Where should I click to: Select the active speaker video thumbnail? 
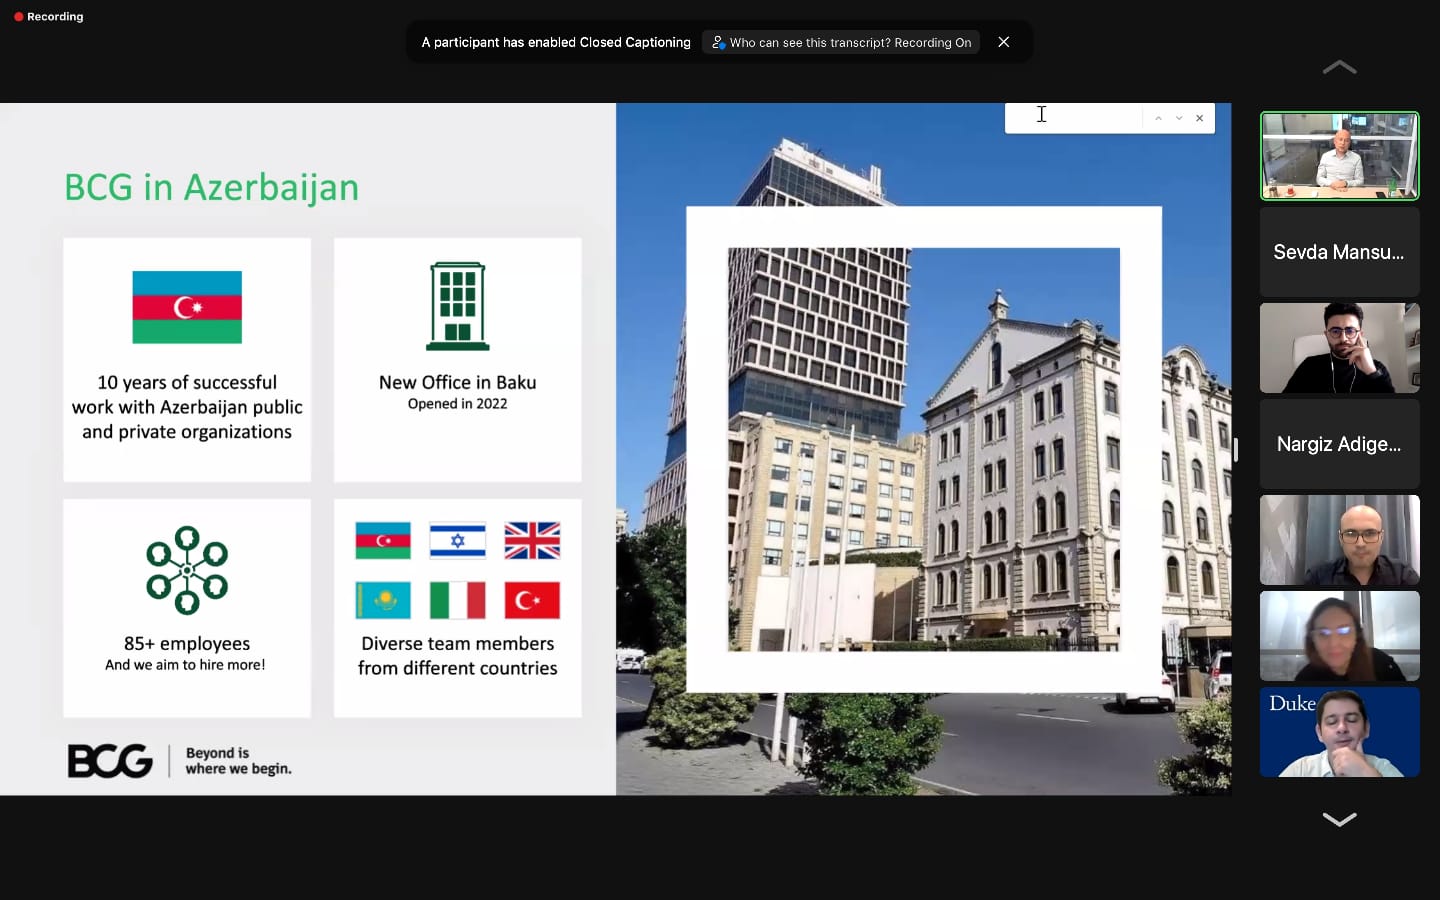1339,156
